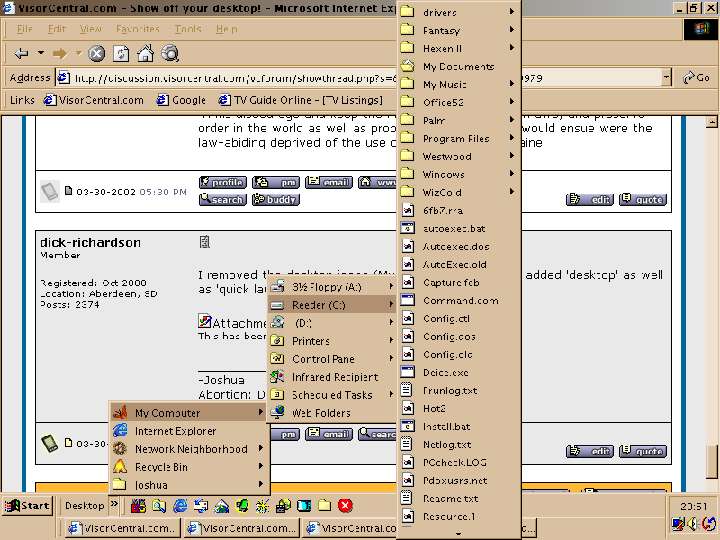The image size is (720, 540).
Task: Open the Recycle Bin menu entry
Action: [x=161, y=467]
